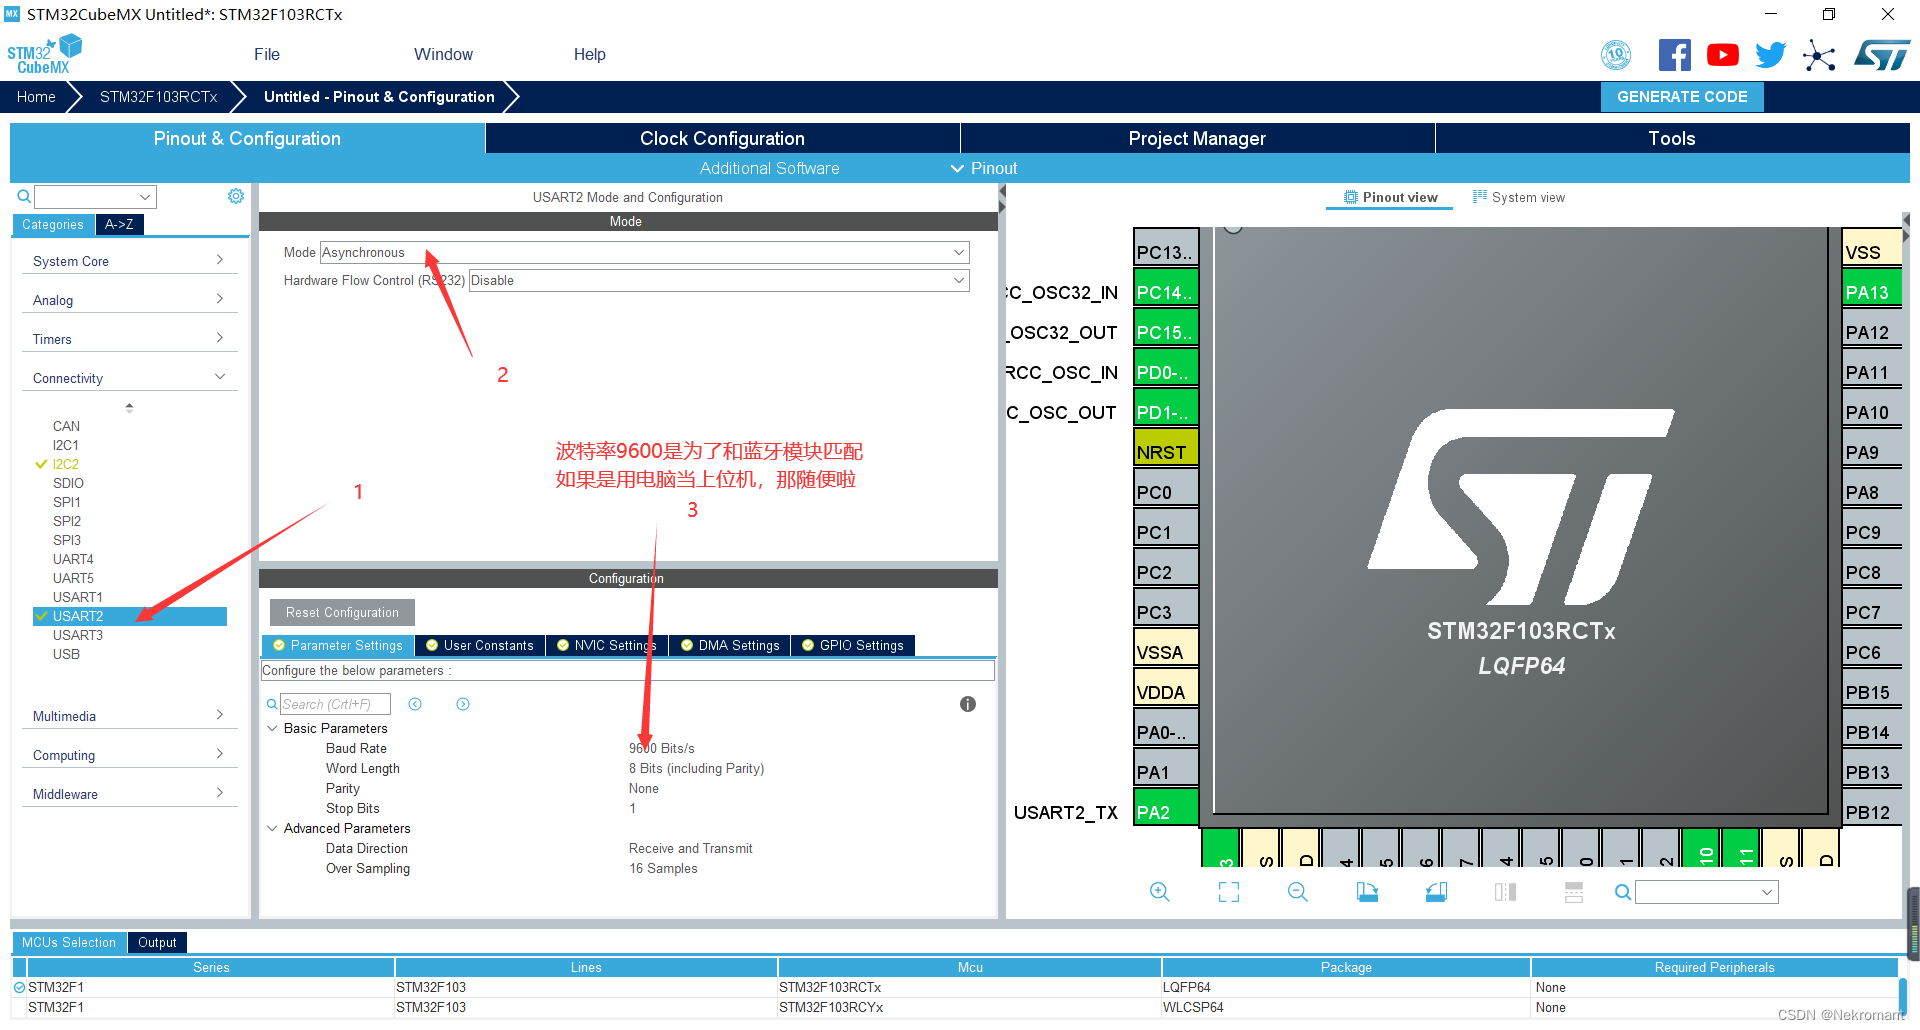Expand the Timers category

coord(129,339)
